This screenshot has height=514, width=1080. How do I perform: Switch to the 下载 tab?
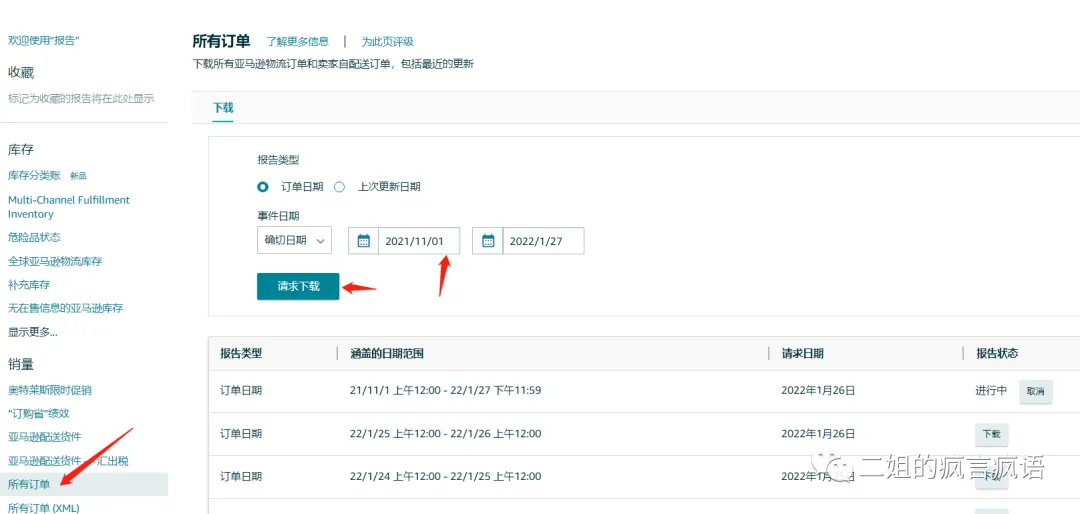pos(223,108)
